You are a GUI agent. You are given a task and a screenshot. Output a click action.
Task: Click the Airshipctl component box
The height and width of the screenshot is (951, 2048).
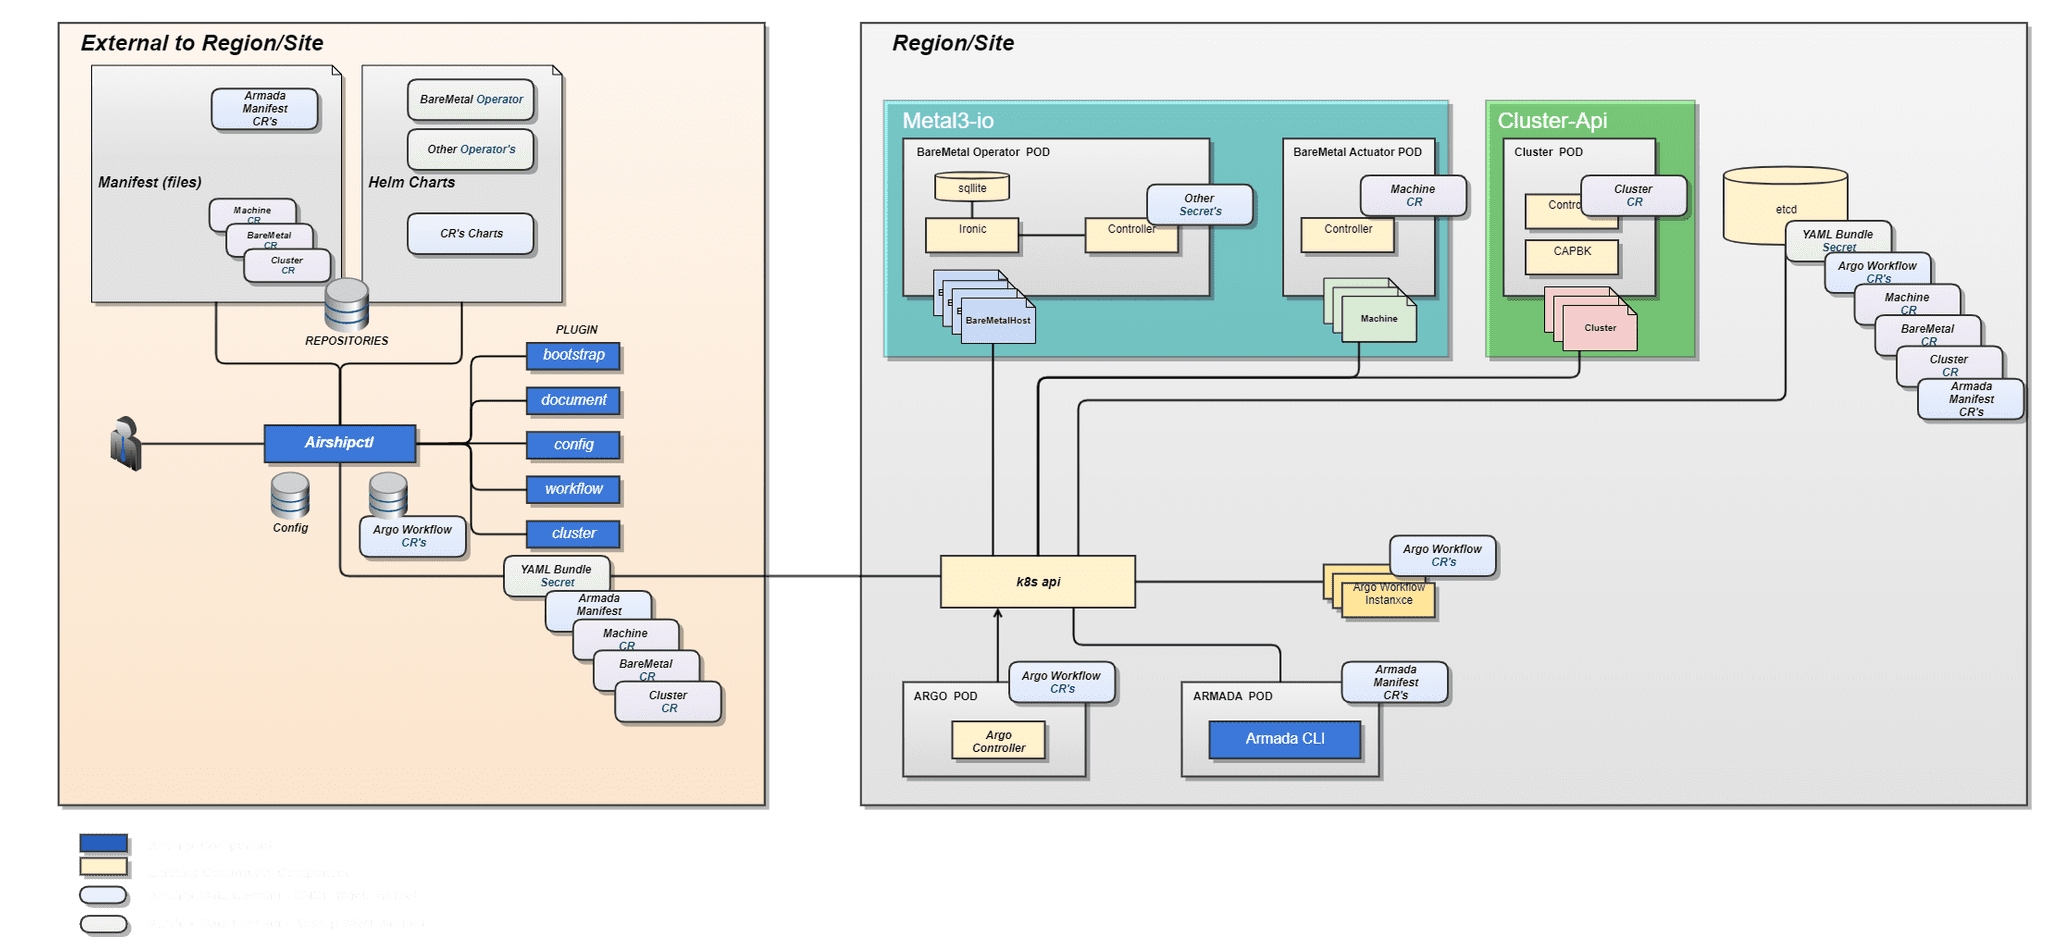click(x=340, y=443)
